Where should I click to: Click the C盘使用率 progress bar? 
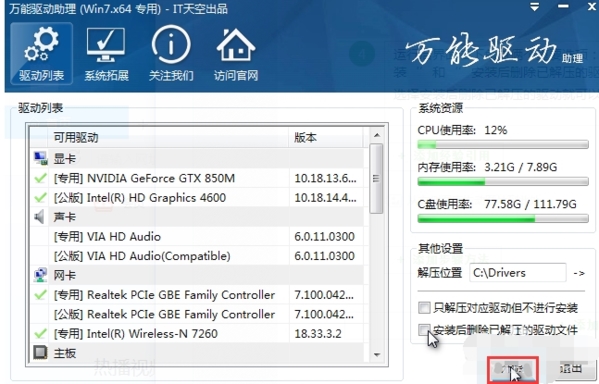(503, 219)
